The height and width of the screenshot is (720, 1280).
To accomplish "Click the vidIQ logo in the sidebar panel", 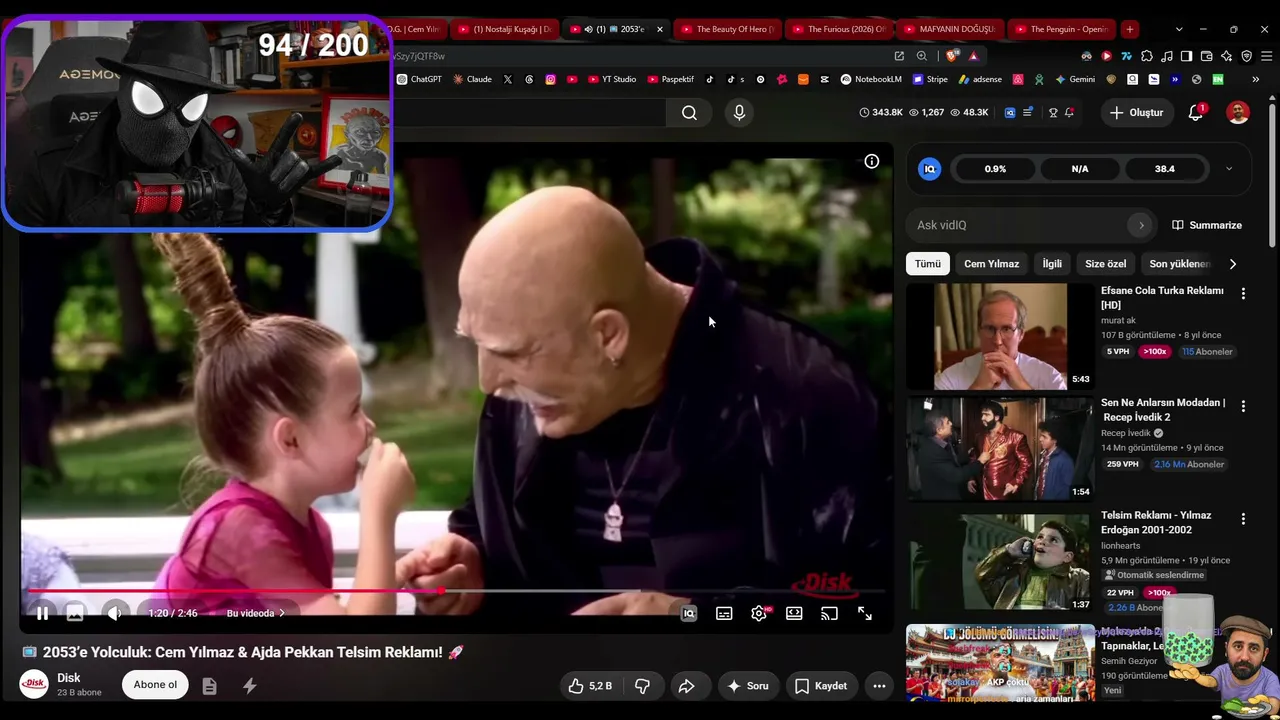I will tap(929, 169).
